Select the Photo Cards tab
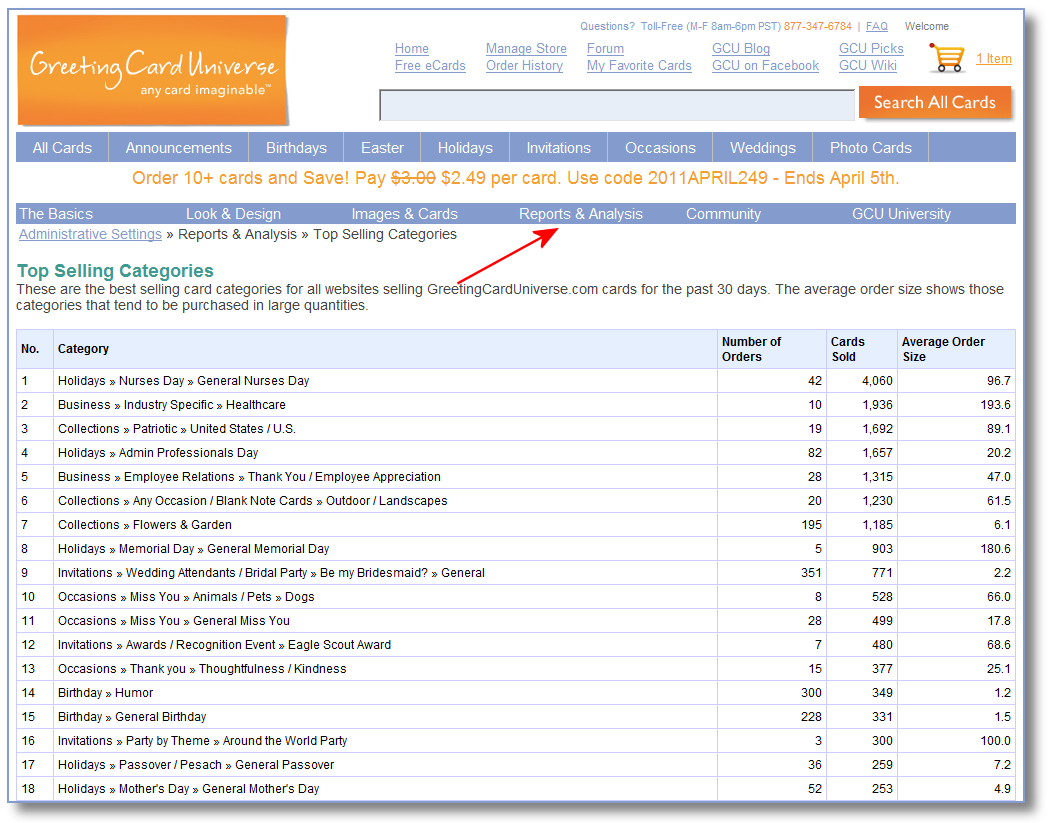Image resolution: width=1053 pixels, height=823 pixels. click(x=871, y=148)
